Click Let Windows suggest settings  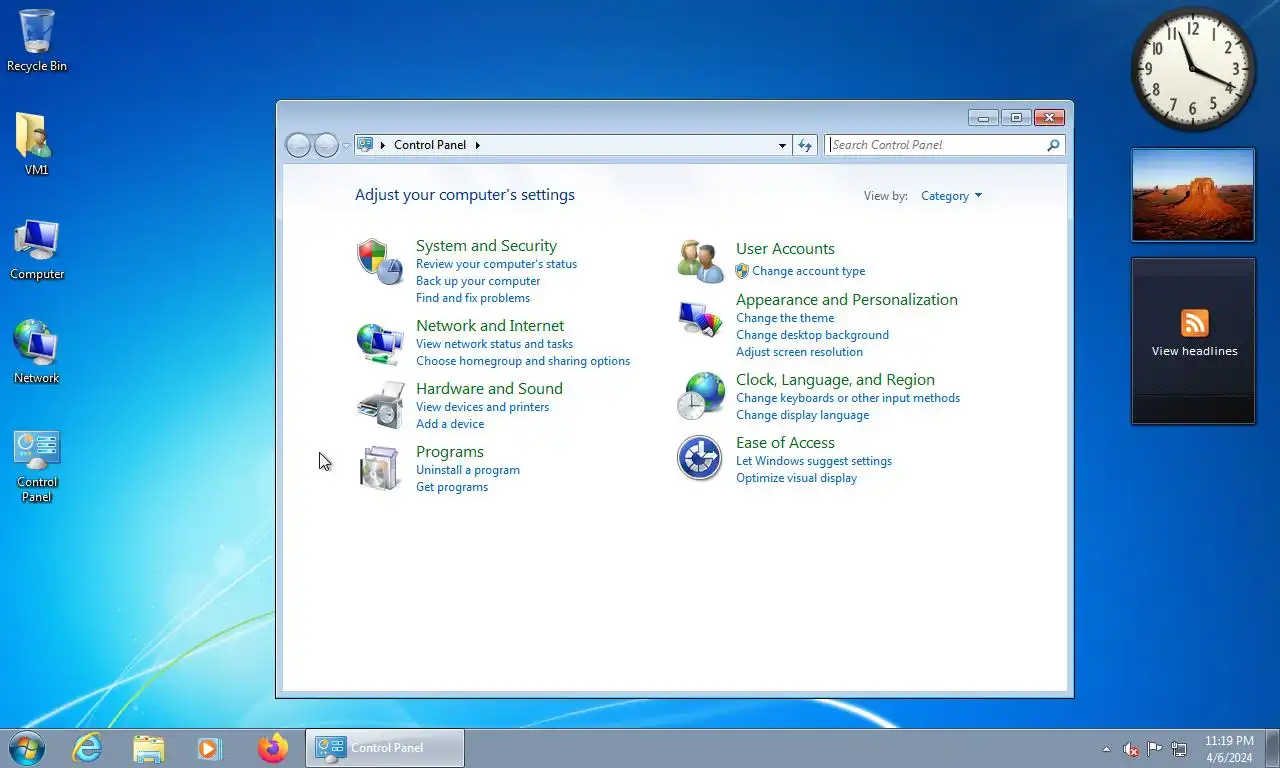[x=814, y=461]
